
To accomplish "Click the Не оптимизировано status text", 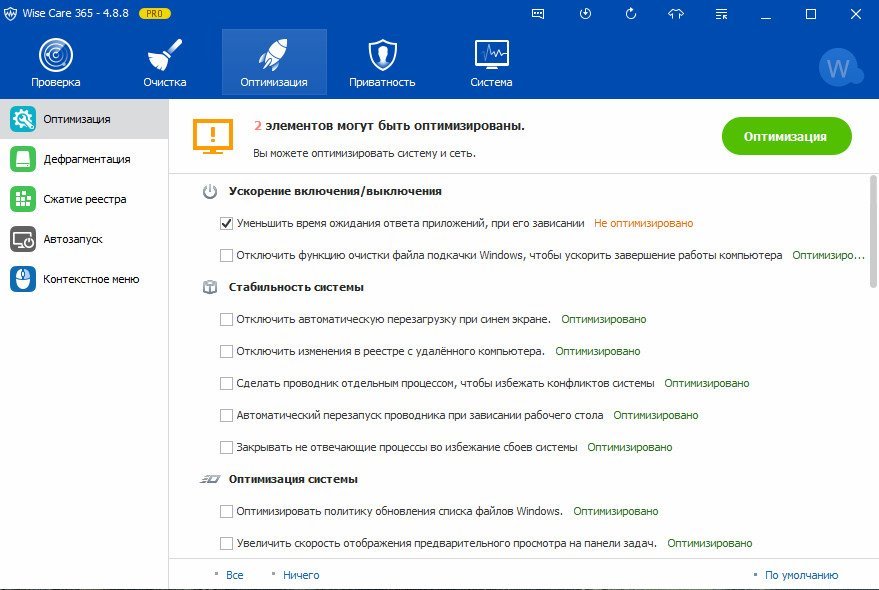I will [644, 223].
